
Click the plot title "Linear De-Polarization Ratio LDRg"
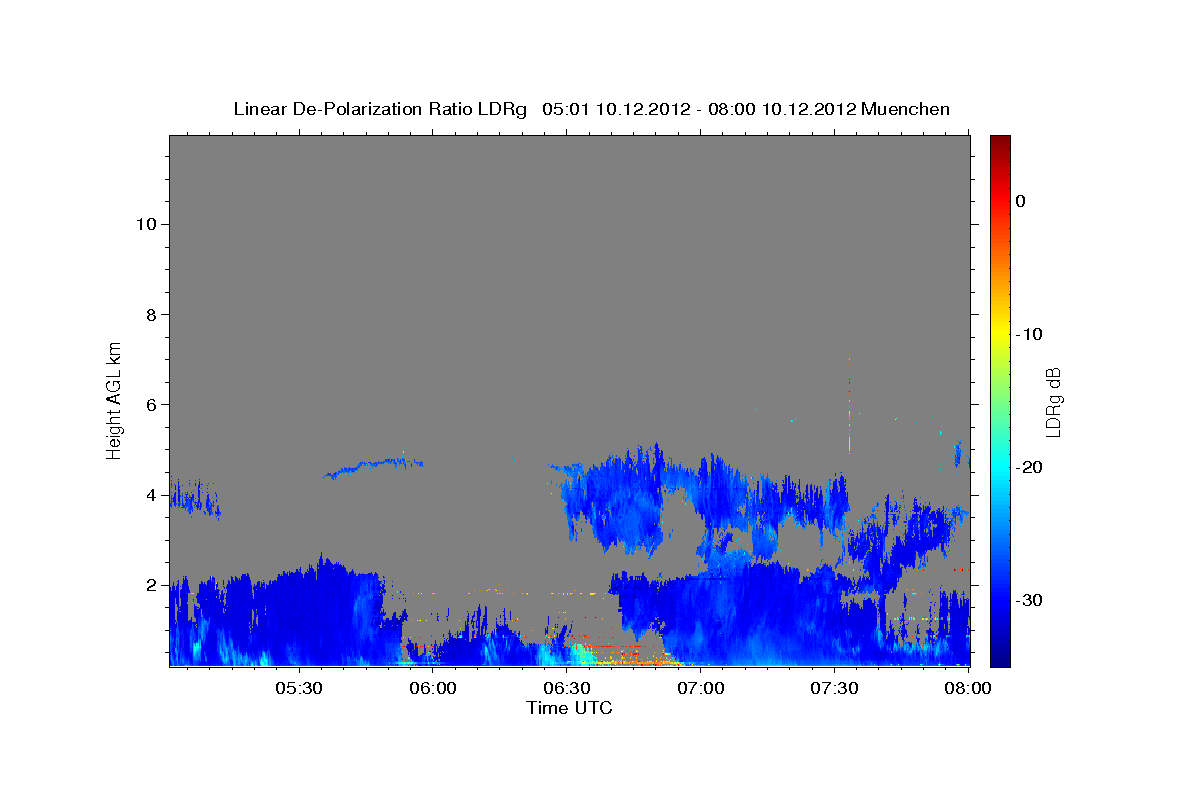[x=379, y=109]
